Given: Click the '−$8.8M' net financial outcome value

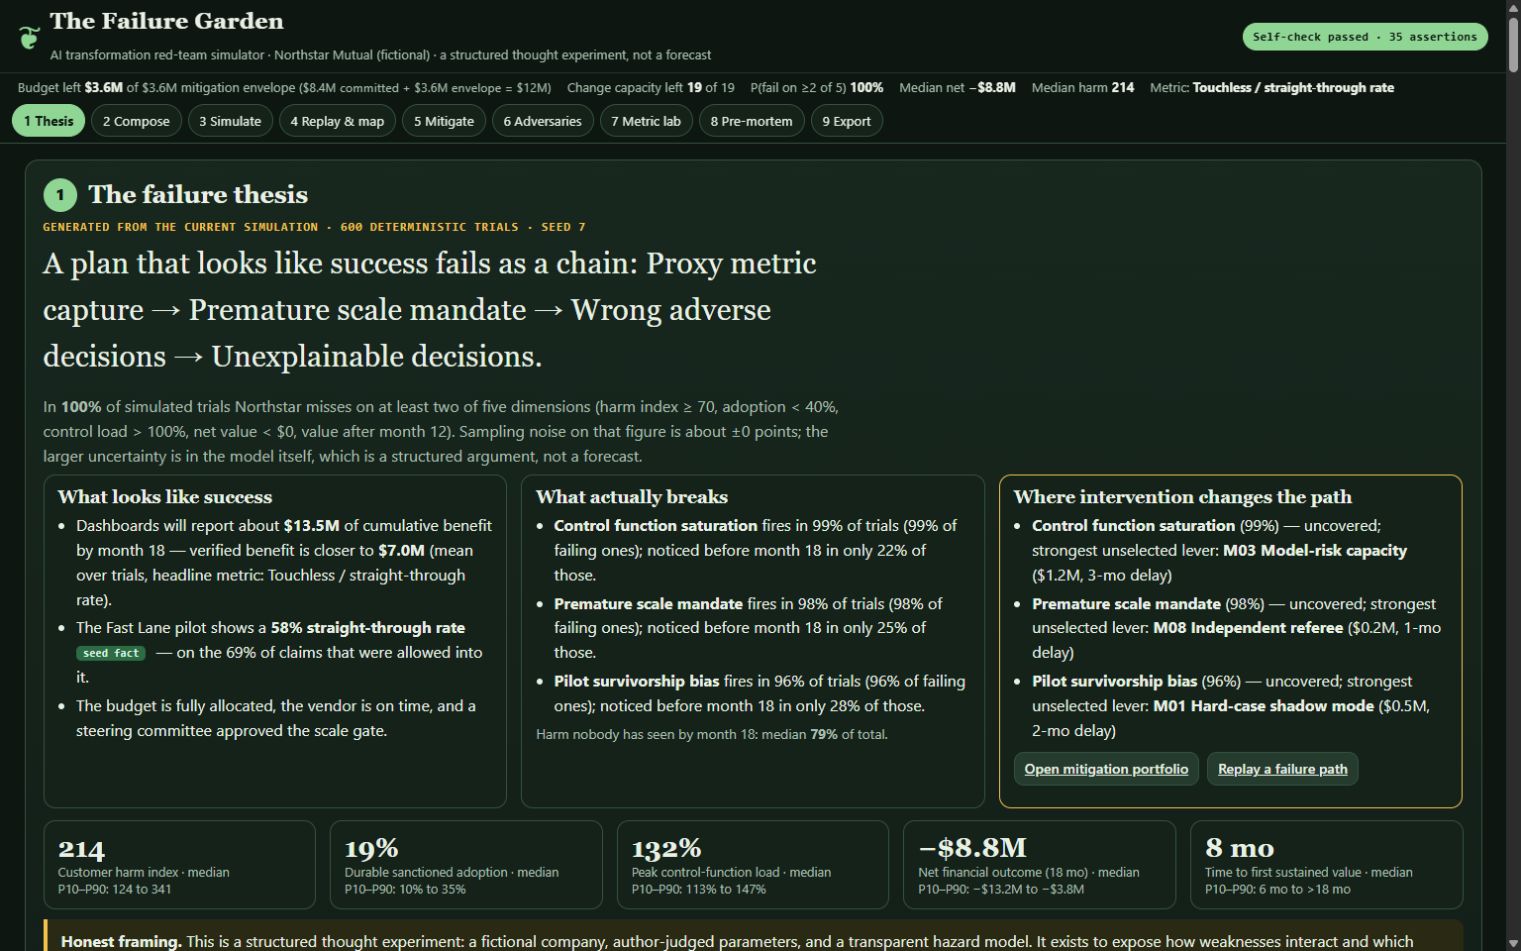Looking at the screenshot, I should (x=973, y=848).
